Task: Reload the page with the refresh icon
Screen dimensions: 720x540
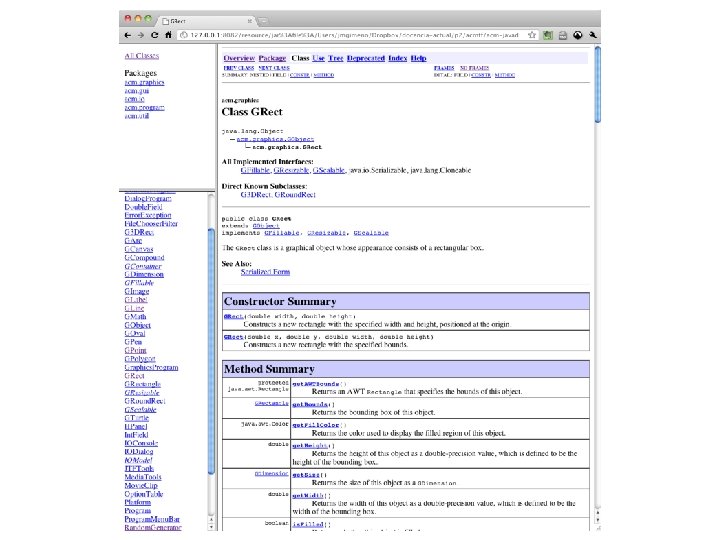Action: [x=155, y=35]
